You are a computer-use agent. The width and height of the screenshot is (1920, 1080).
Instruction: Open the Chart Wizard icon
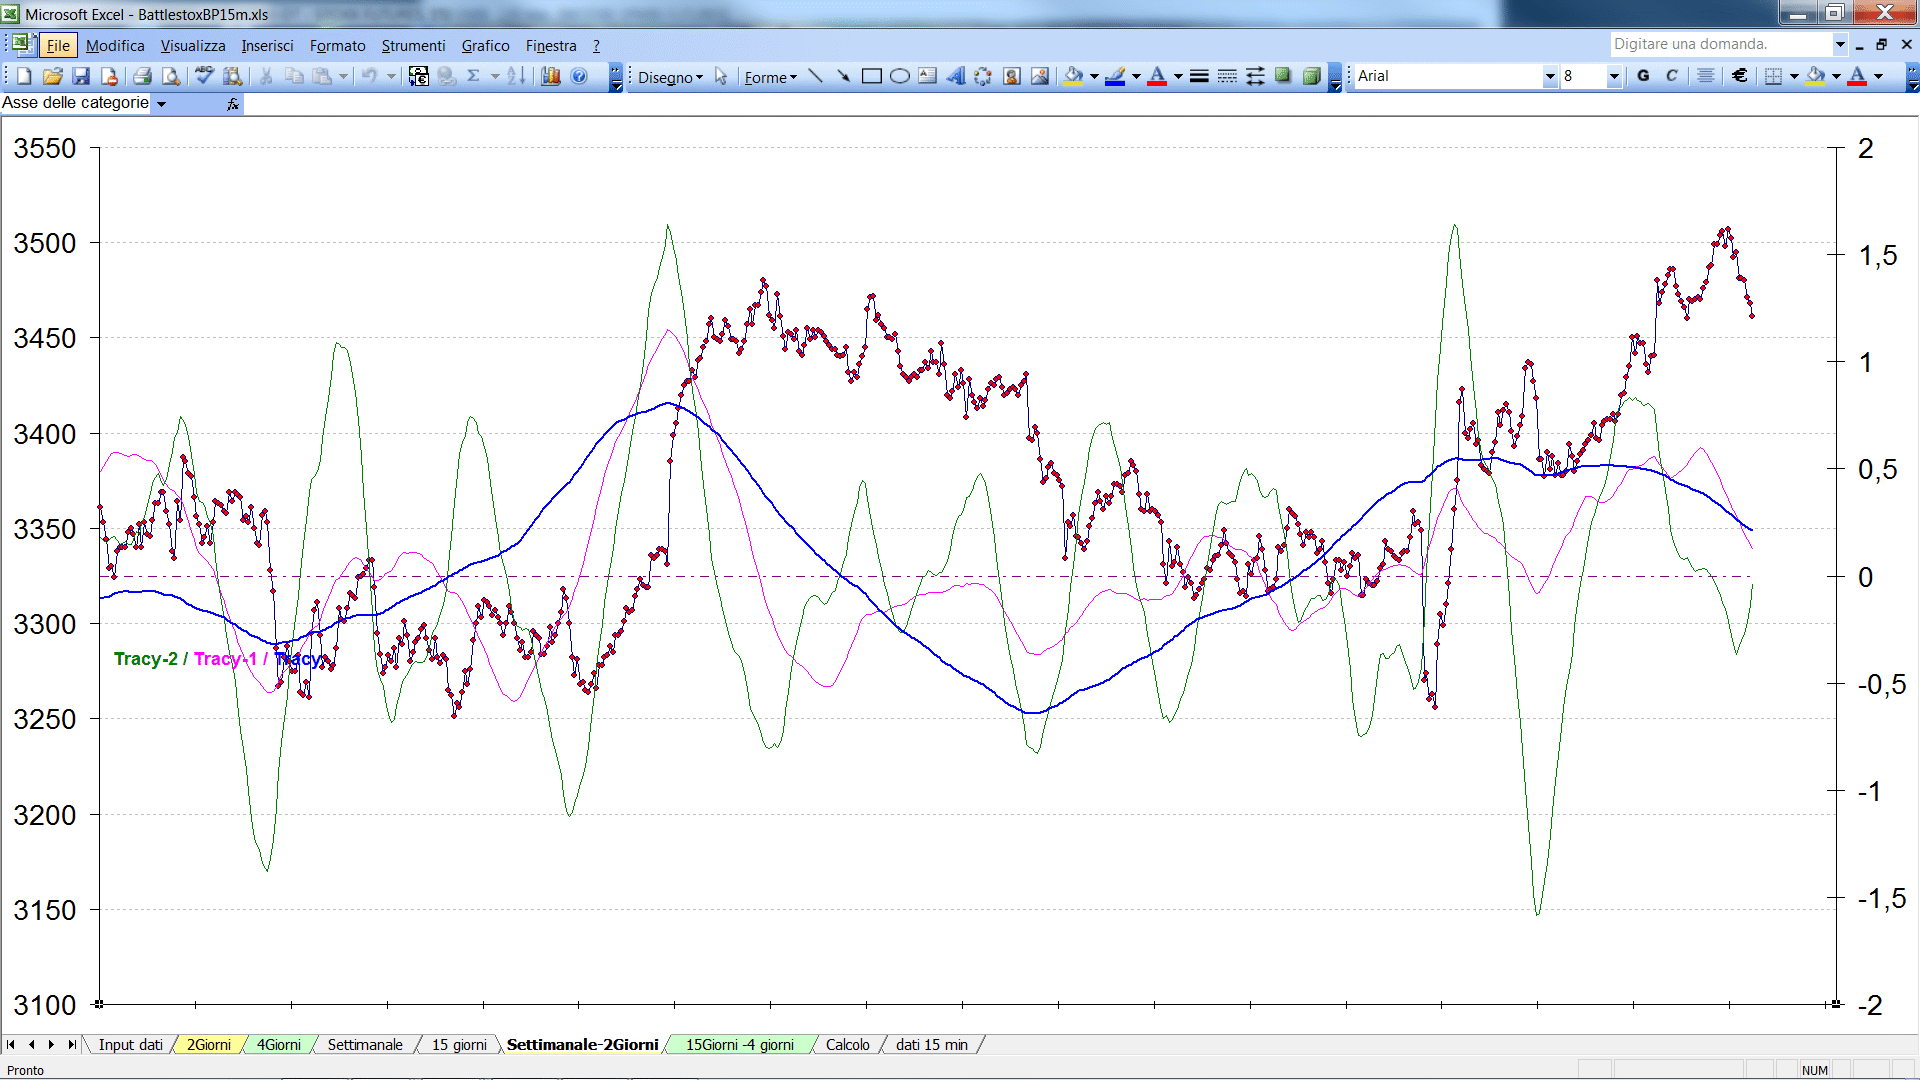[x=551, y=76]
